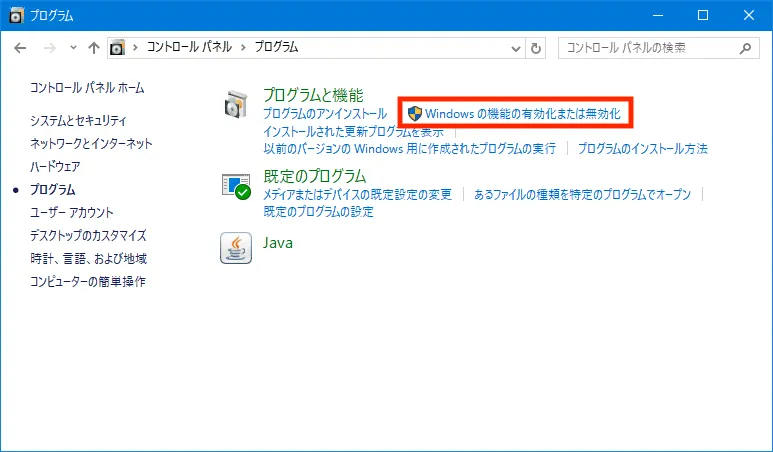Expand chevron before コントロール パネル breadcrumb
Screen dimensions: 773x452
point(136,48)
